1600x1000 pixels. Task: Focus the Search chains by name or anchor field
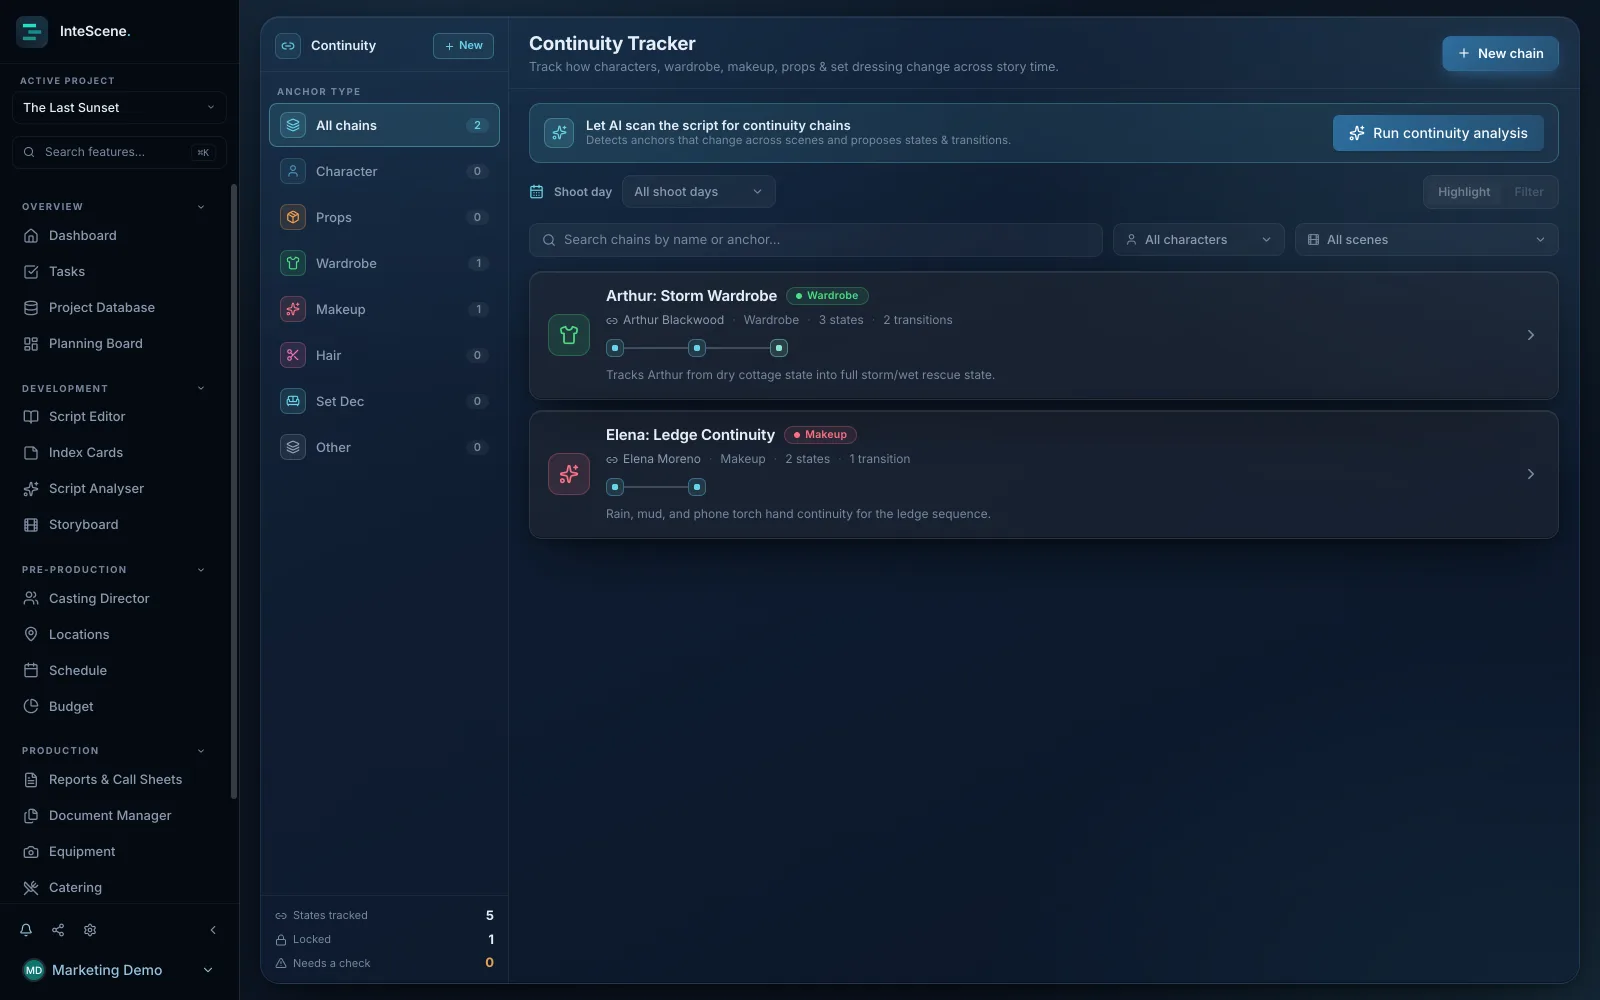pos(815,240)
